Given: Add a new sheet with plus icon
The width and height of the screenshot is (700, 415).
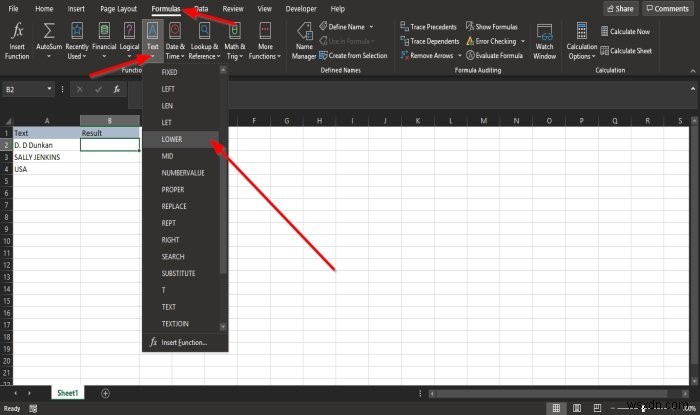Looking at the screenshot, I should click(105, 393).
